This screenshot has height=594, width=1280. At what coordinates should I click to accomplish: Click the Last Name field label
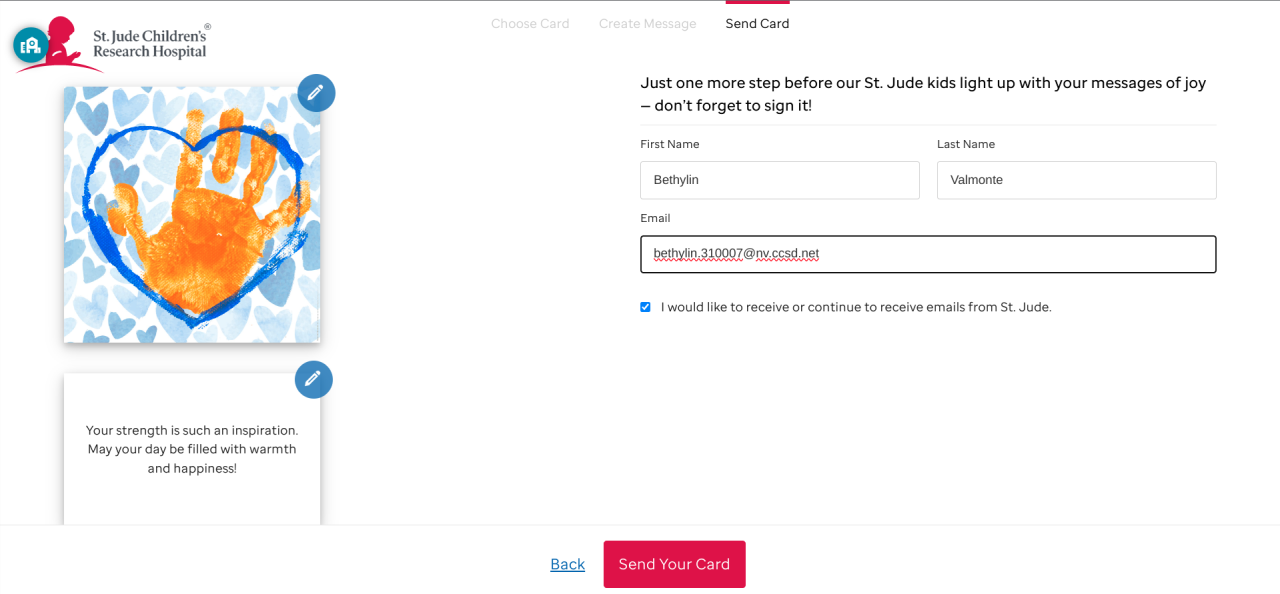click(x=965, y=144)
